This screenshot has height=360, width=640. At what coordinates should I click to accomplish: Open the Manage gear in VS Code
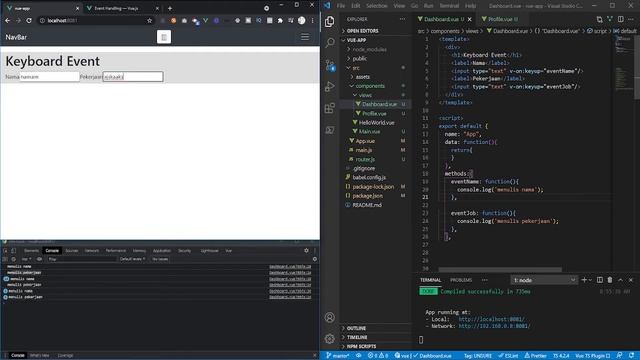pos(330,338)
